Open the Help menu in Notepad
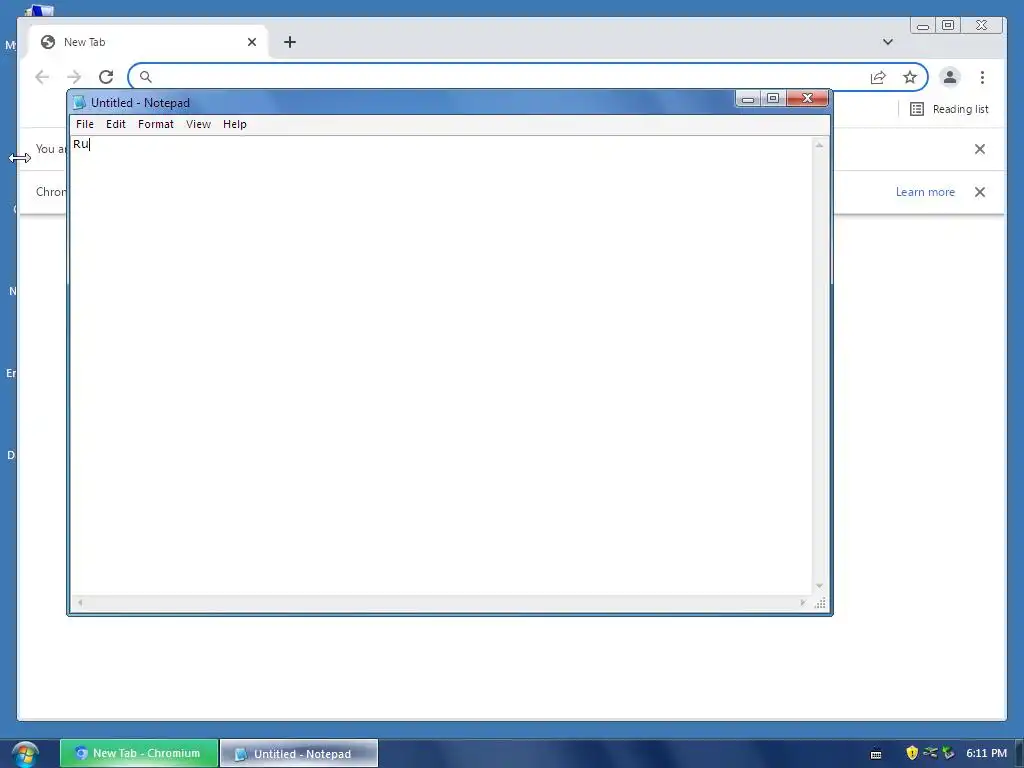The height and width of the screenshot is (768, 1024). [x=234, y=124]
